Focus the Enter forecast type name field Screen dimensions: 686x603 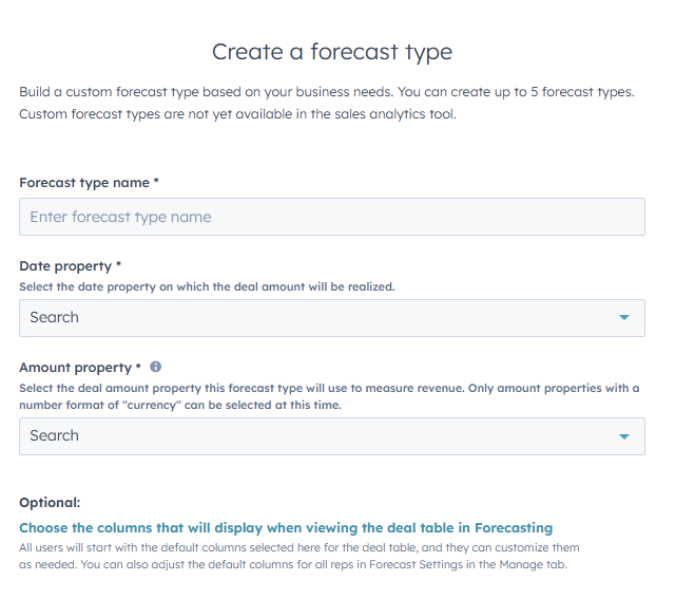[332, 217]
